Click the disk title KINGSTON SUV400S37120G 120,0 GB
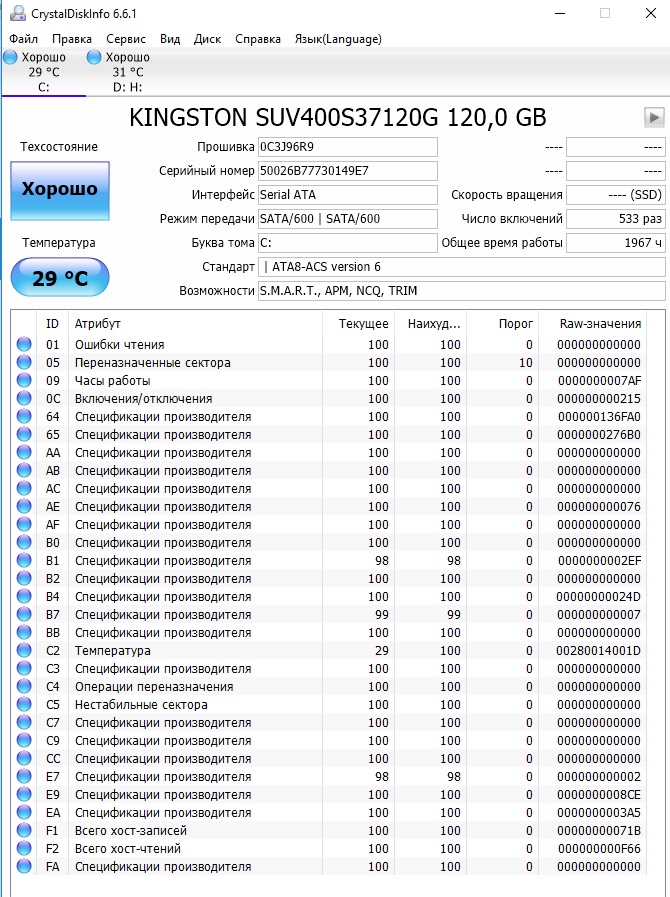This screenshot has width=670, height=897. (x=338, y=117)
